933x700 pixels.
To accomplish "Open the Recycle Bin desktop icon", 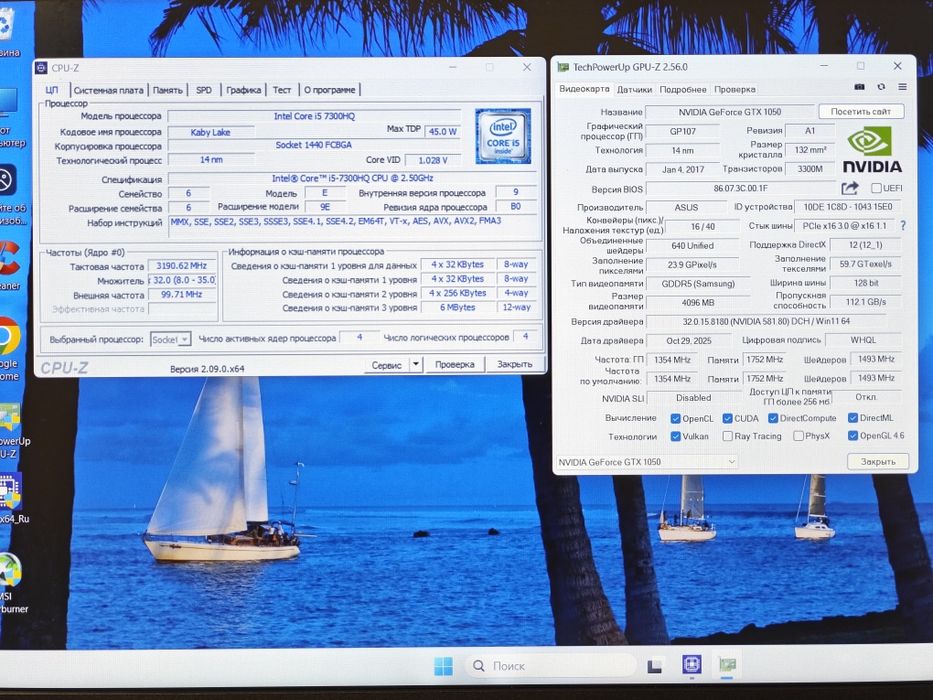I will coord(8,30).
